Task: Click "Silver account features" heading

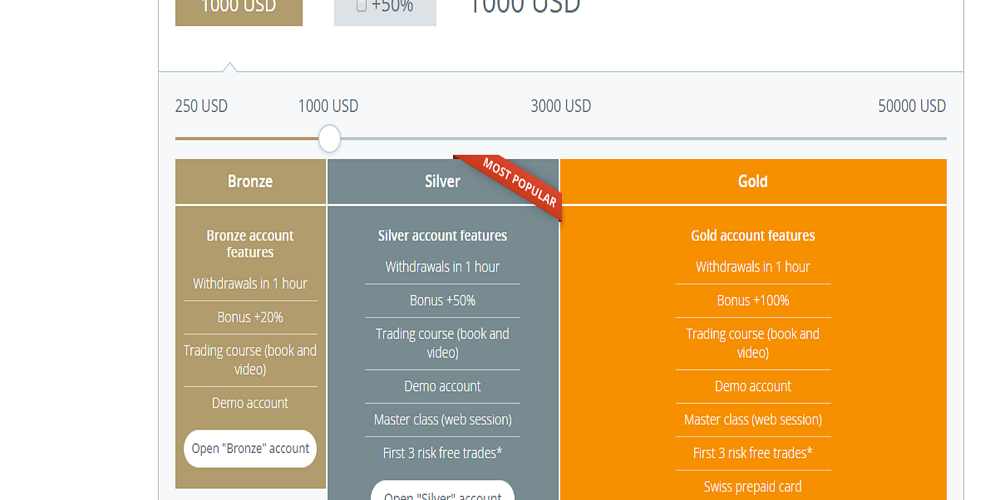Action: pos(443,235)
